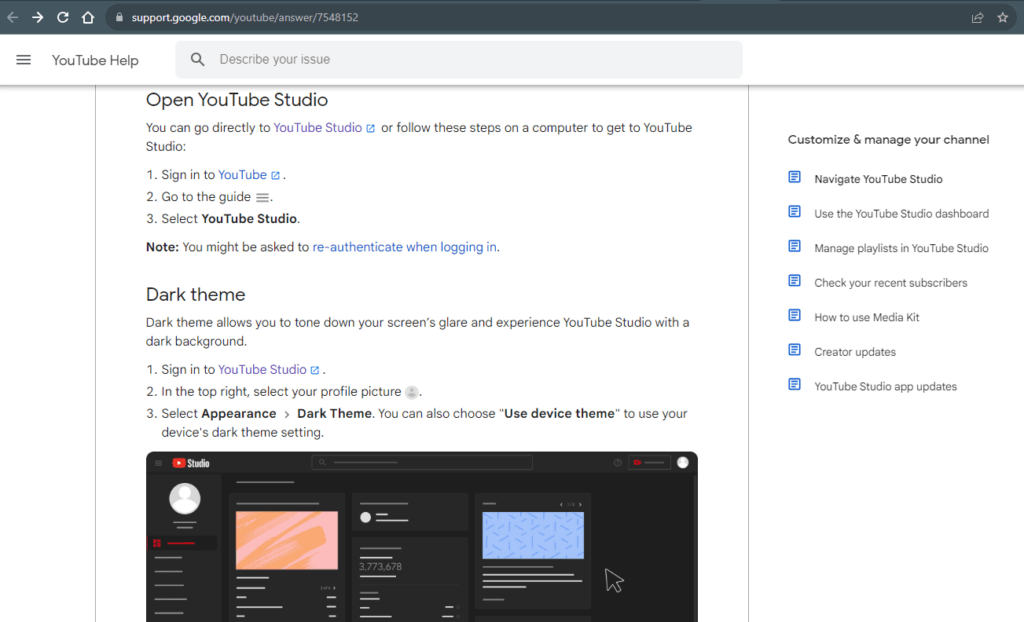
Task: Open How to use Media Kit article
Action: tap(867, 318)
